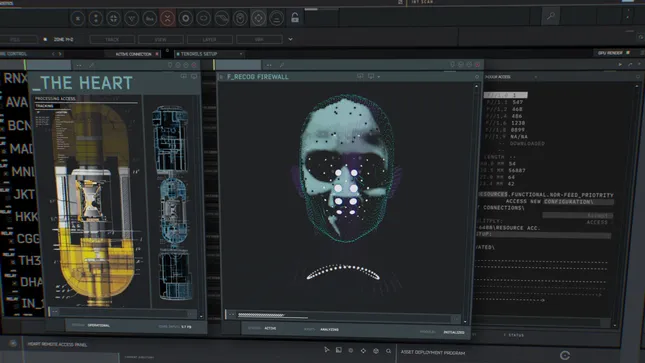Select the crosshair circular tool
Screen dimensions: 645x363
(x=114, y=18)
